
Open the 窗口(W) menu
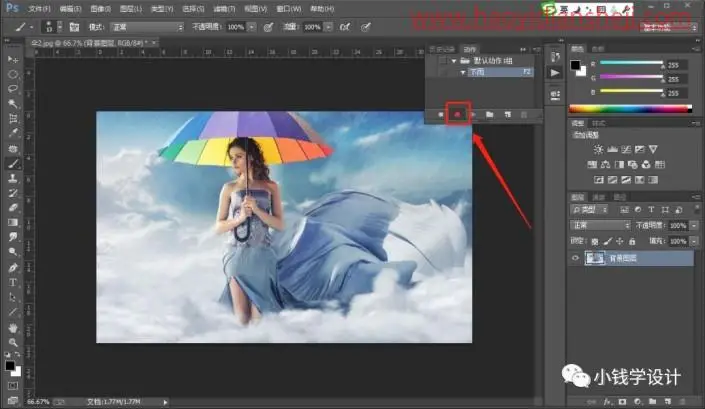(x=289, y=9)
